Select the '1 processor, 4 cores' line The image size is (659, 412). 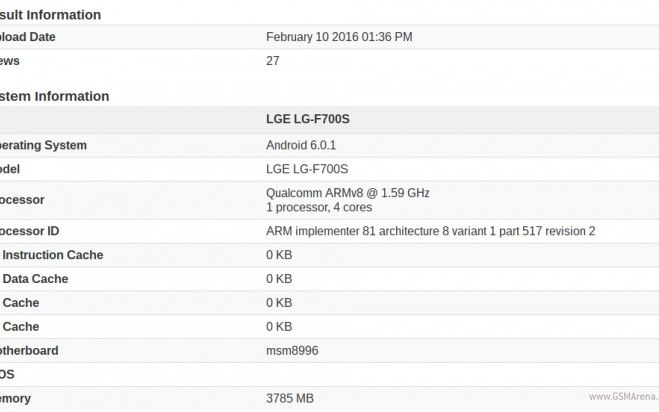tap(319, 207)
